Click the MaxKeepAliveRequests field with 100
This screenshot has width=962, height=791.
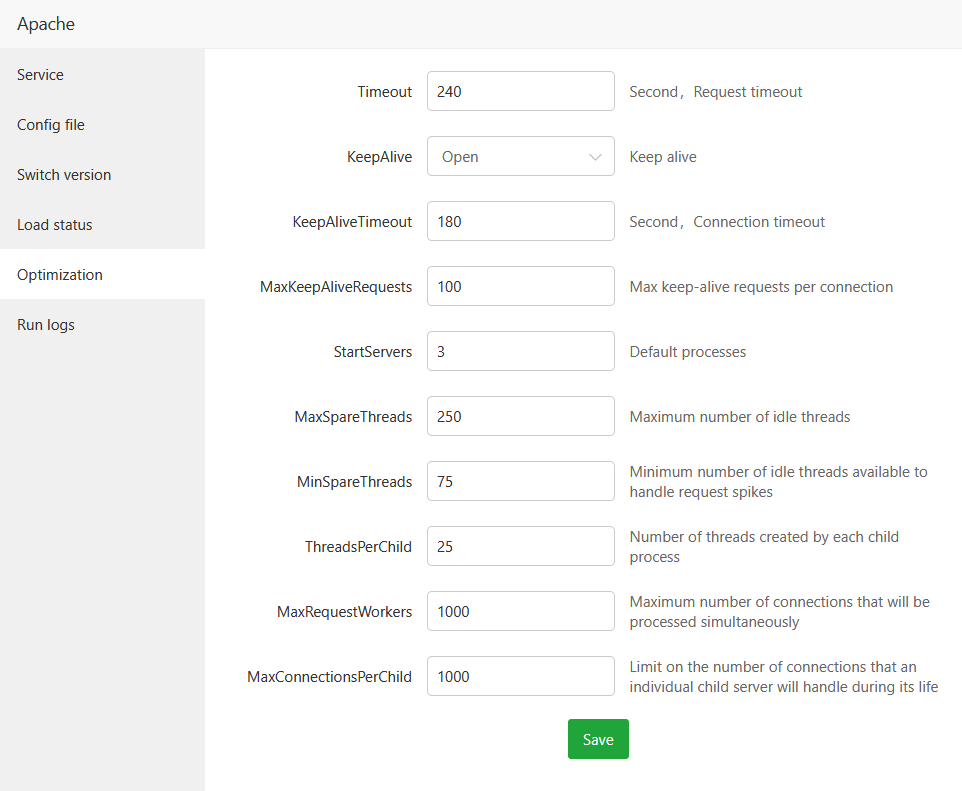tap(520, 287)
